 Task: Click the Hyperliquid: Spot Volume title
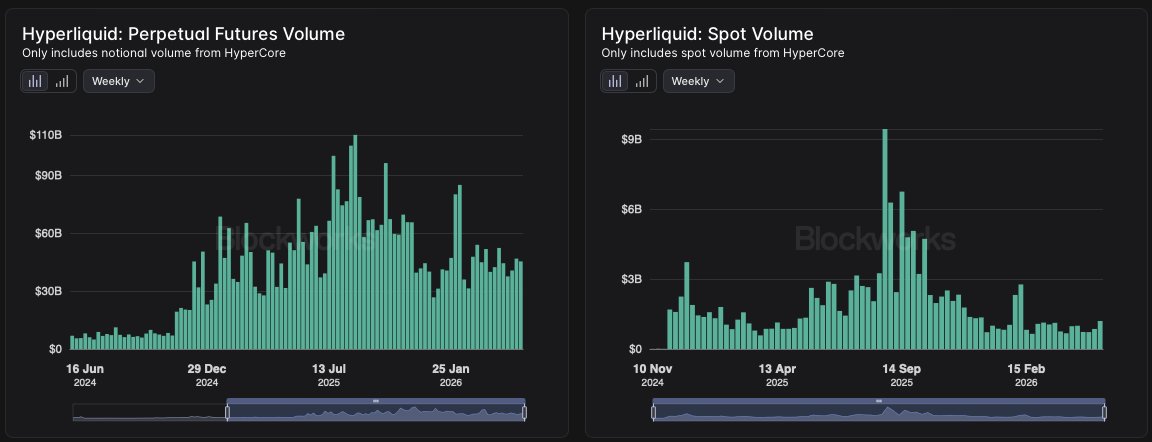pos(707,34)
